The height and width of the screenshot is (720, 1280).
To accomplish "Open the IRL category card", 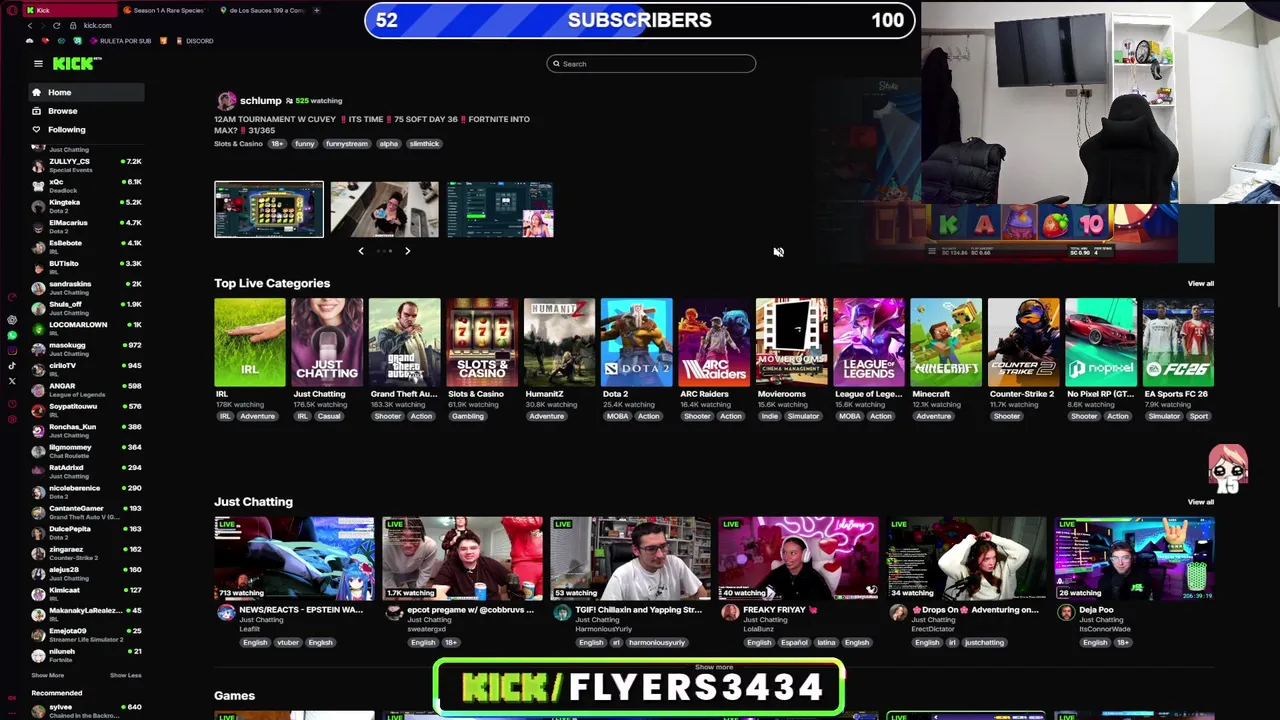I will (x=249, y=342).
